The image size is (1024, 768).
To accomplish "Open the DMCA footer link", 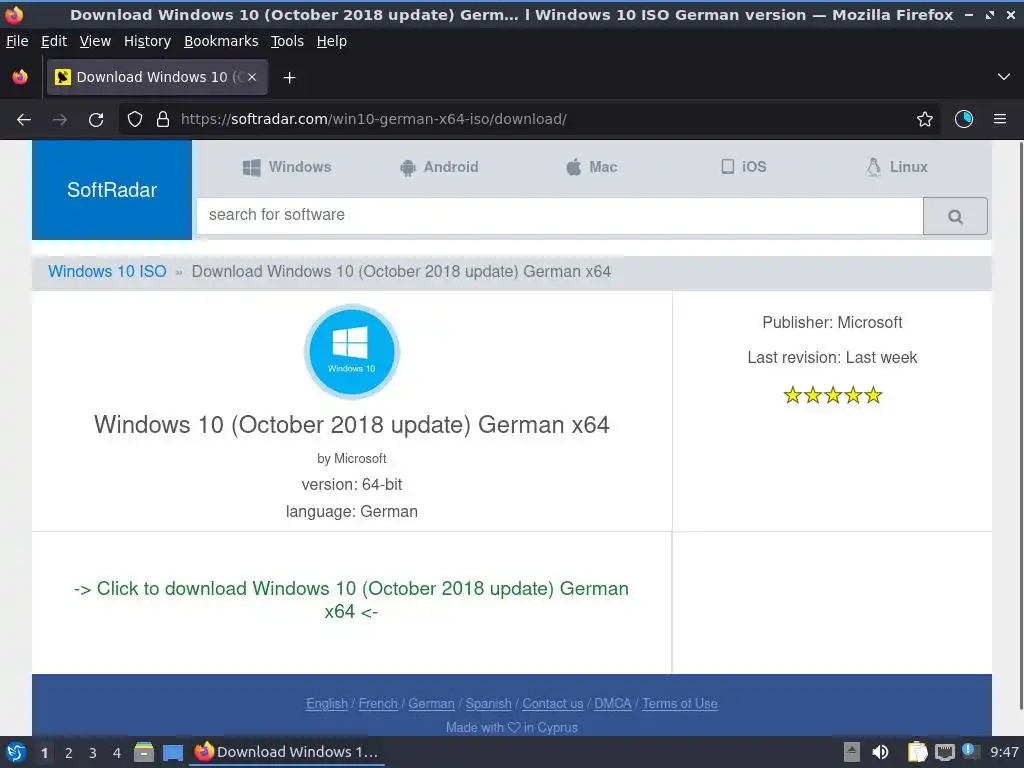I will pyautogui.click(x=613, y=704).
